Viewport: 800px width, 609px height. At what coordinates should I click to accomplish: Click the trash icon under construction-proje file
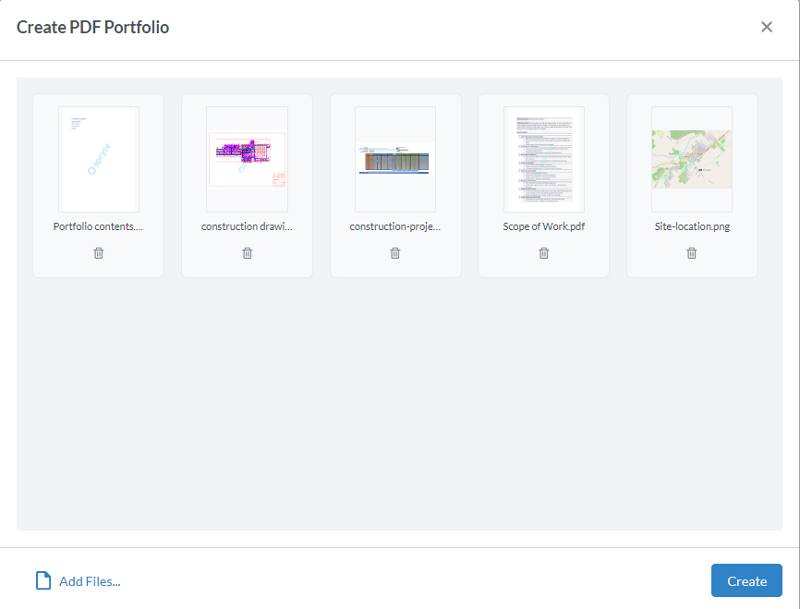point(394,253)
